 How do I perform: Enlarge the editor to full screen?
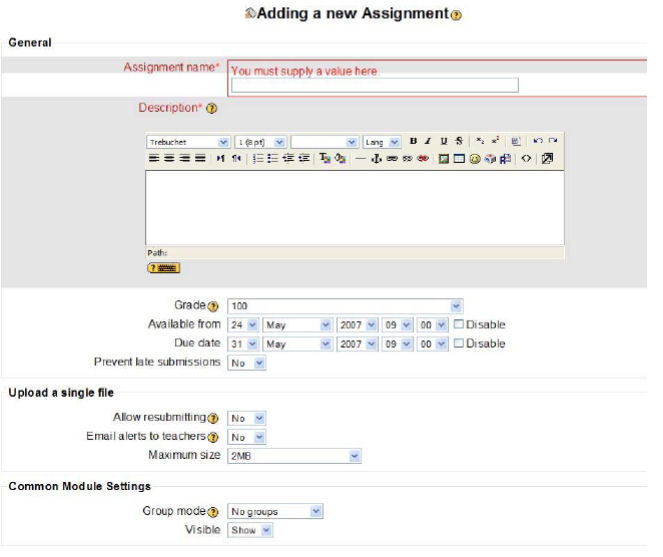[547, 158]
